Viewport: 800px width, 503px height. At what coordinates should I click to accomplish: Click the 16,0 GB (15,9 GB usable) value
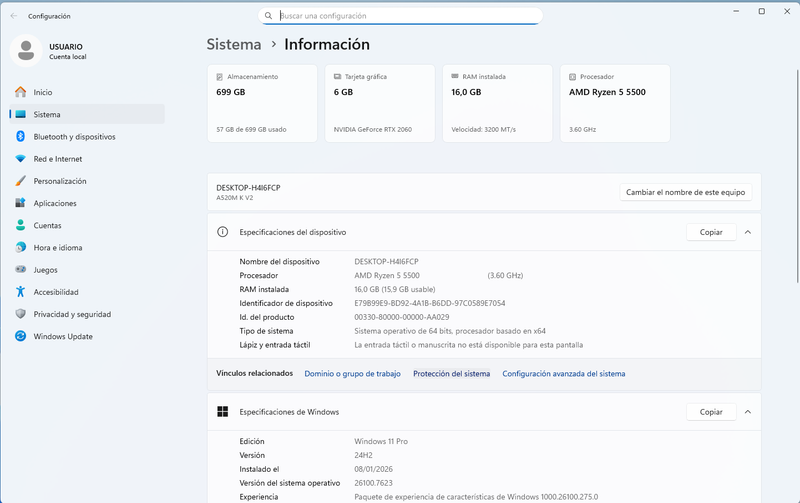395,289
